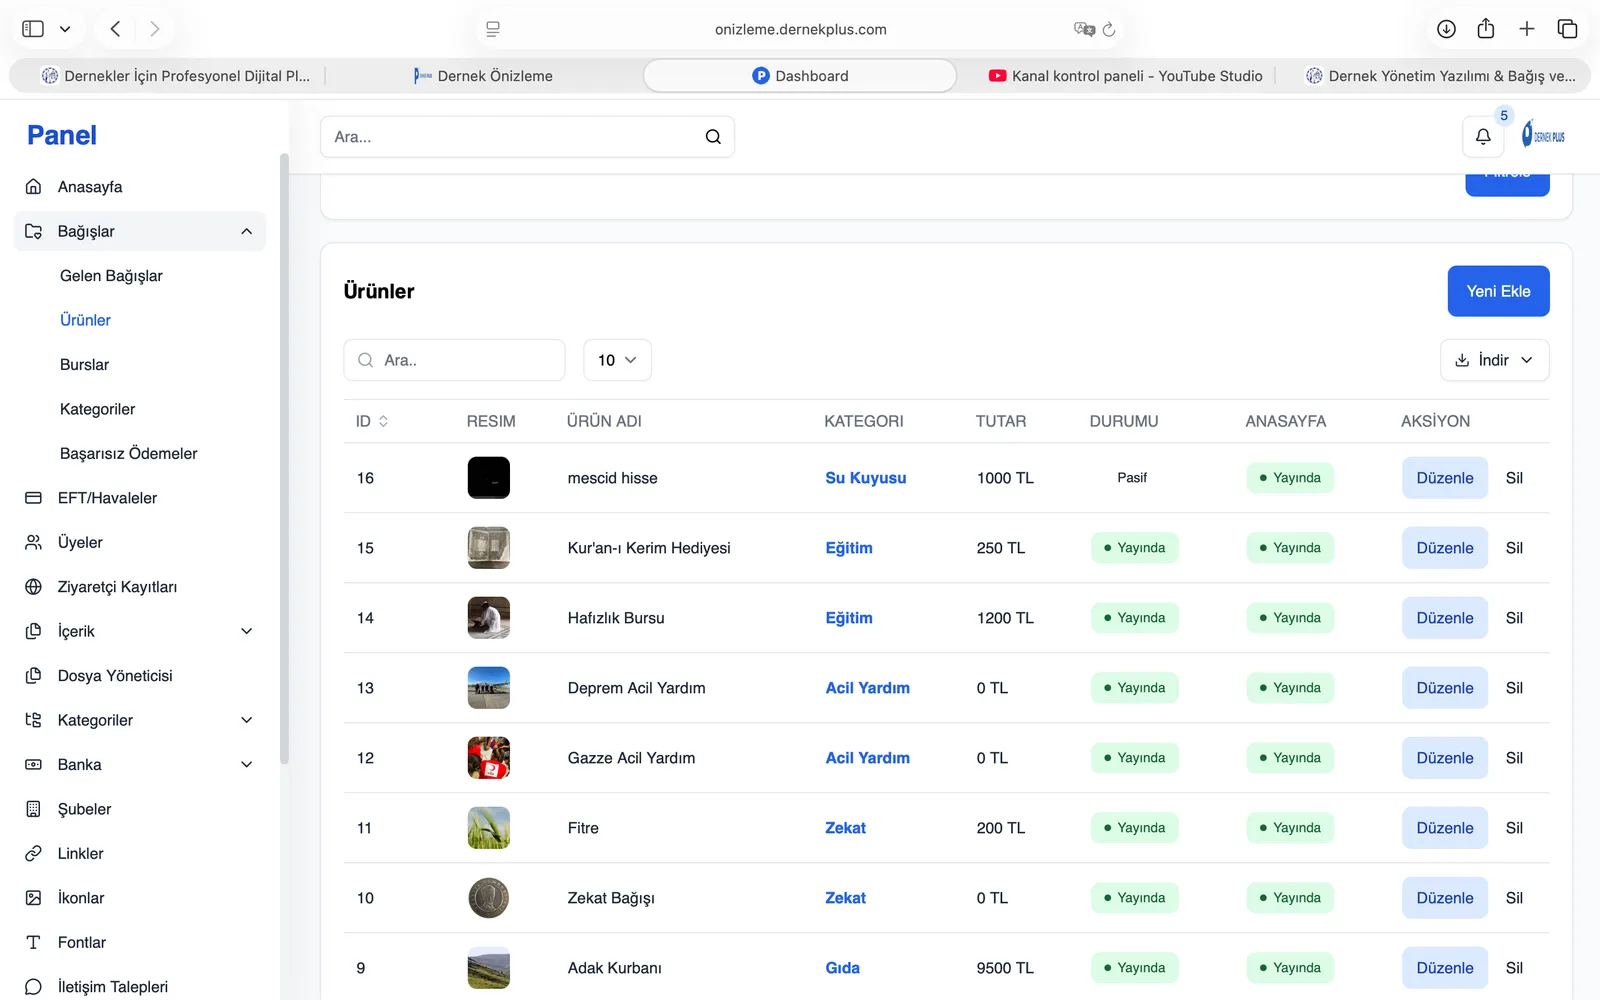Open the İndir export dropdown
The image size is (1600, 1000).
[x=1494, y=360]
